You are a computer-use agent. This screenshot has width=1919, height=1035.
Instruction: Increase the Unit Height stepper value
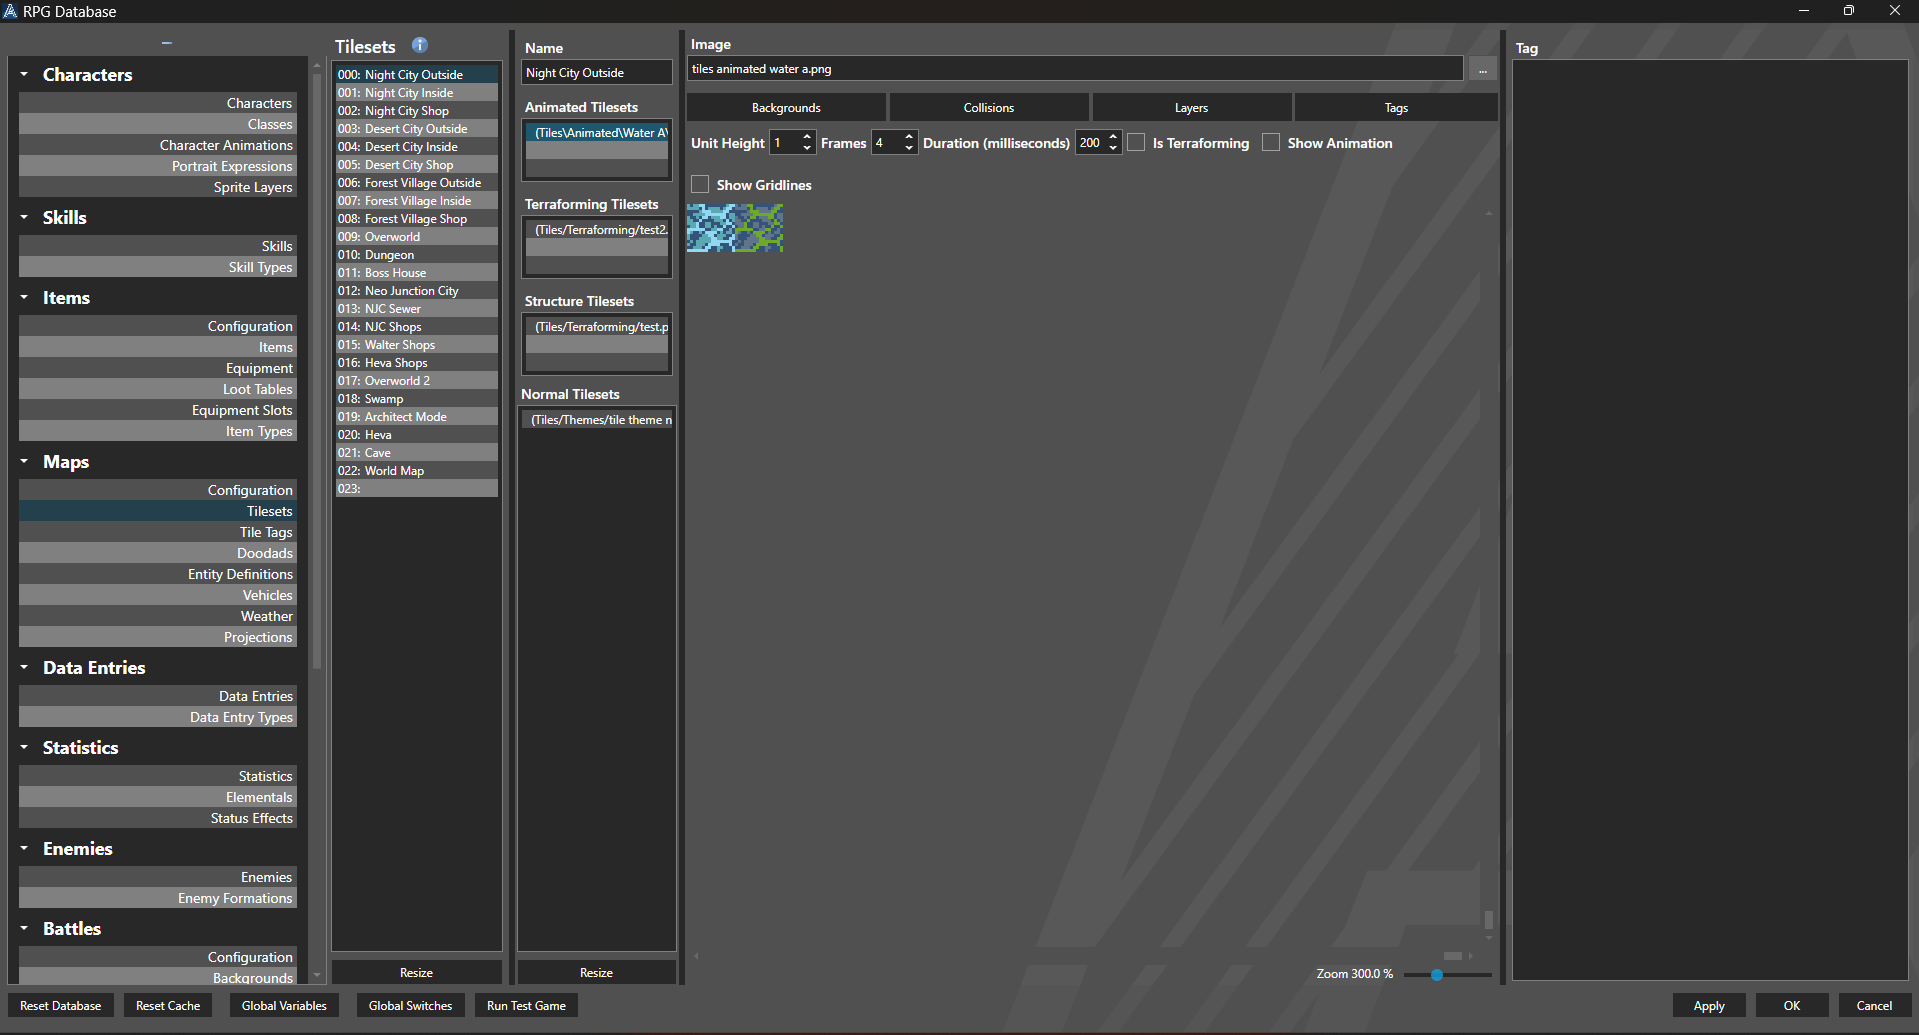click(807, 137)
